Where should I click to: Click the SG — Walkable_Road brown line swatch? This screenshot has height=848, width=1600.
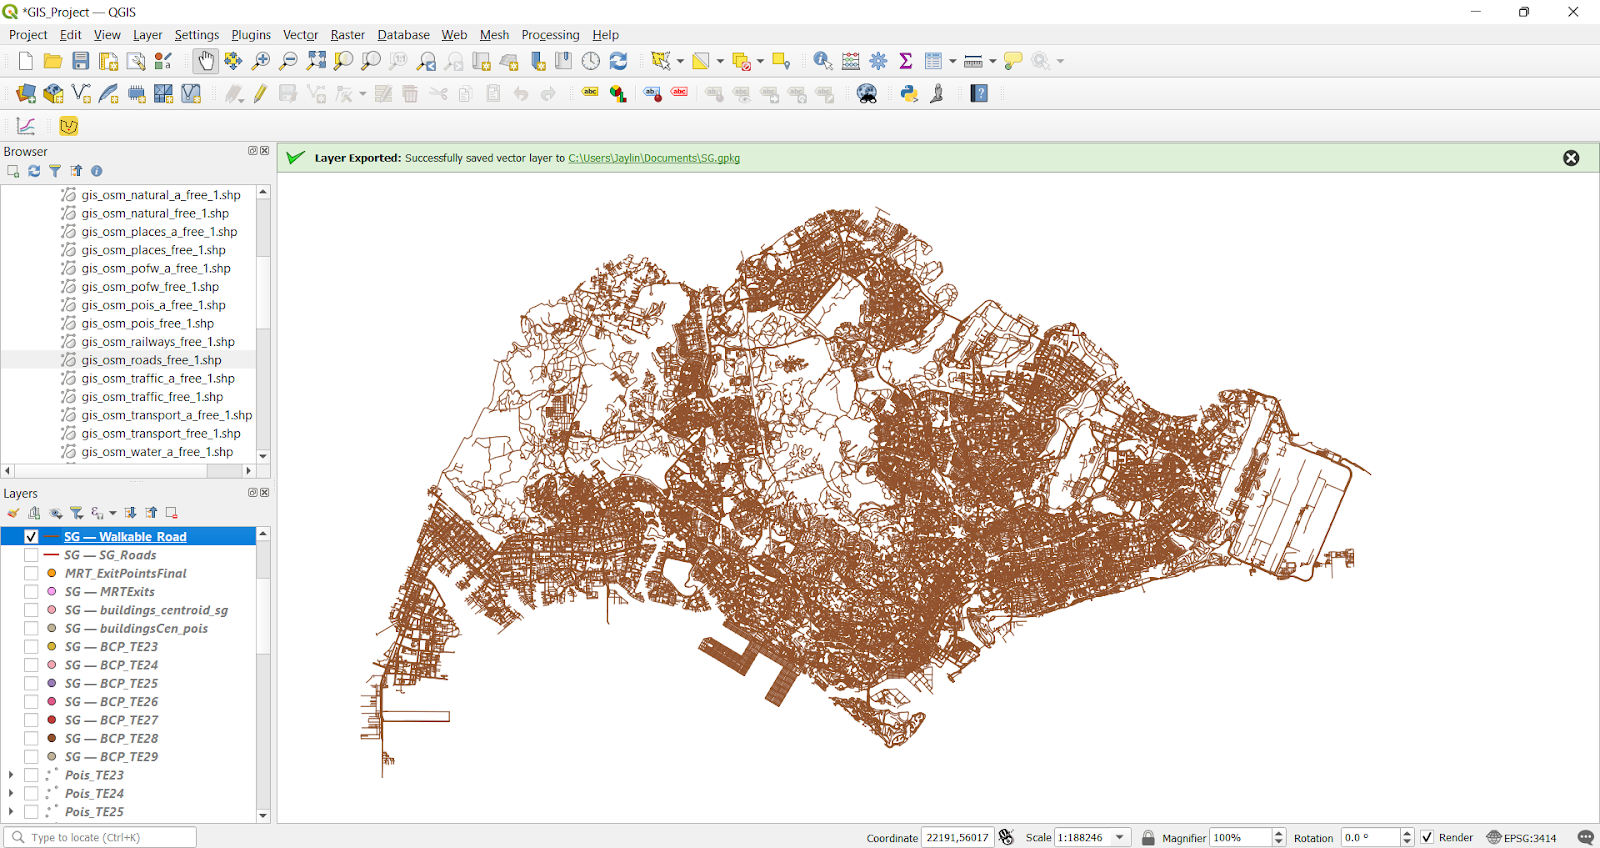click(x=51, y=537)
